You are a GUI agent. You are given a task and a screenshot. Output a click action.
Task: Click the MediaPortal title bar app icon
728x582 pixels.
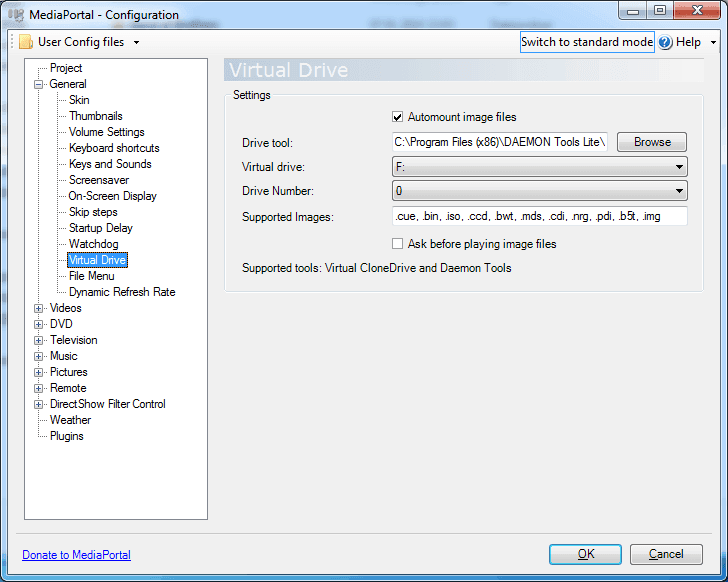(16, 14)
